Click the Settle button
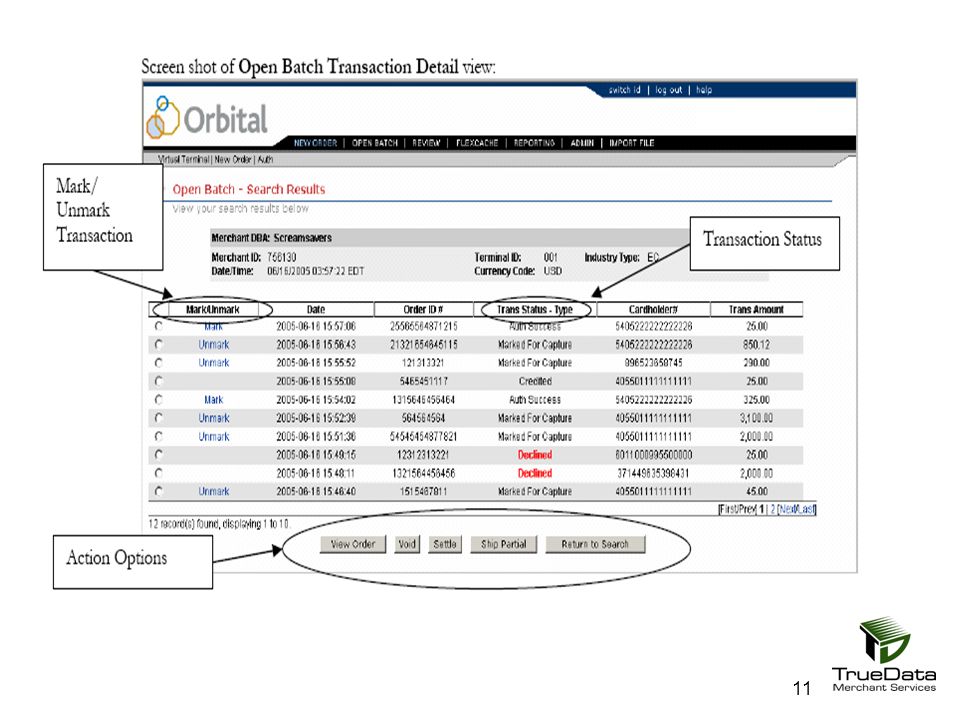 coord(445,544)
